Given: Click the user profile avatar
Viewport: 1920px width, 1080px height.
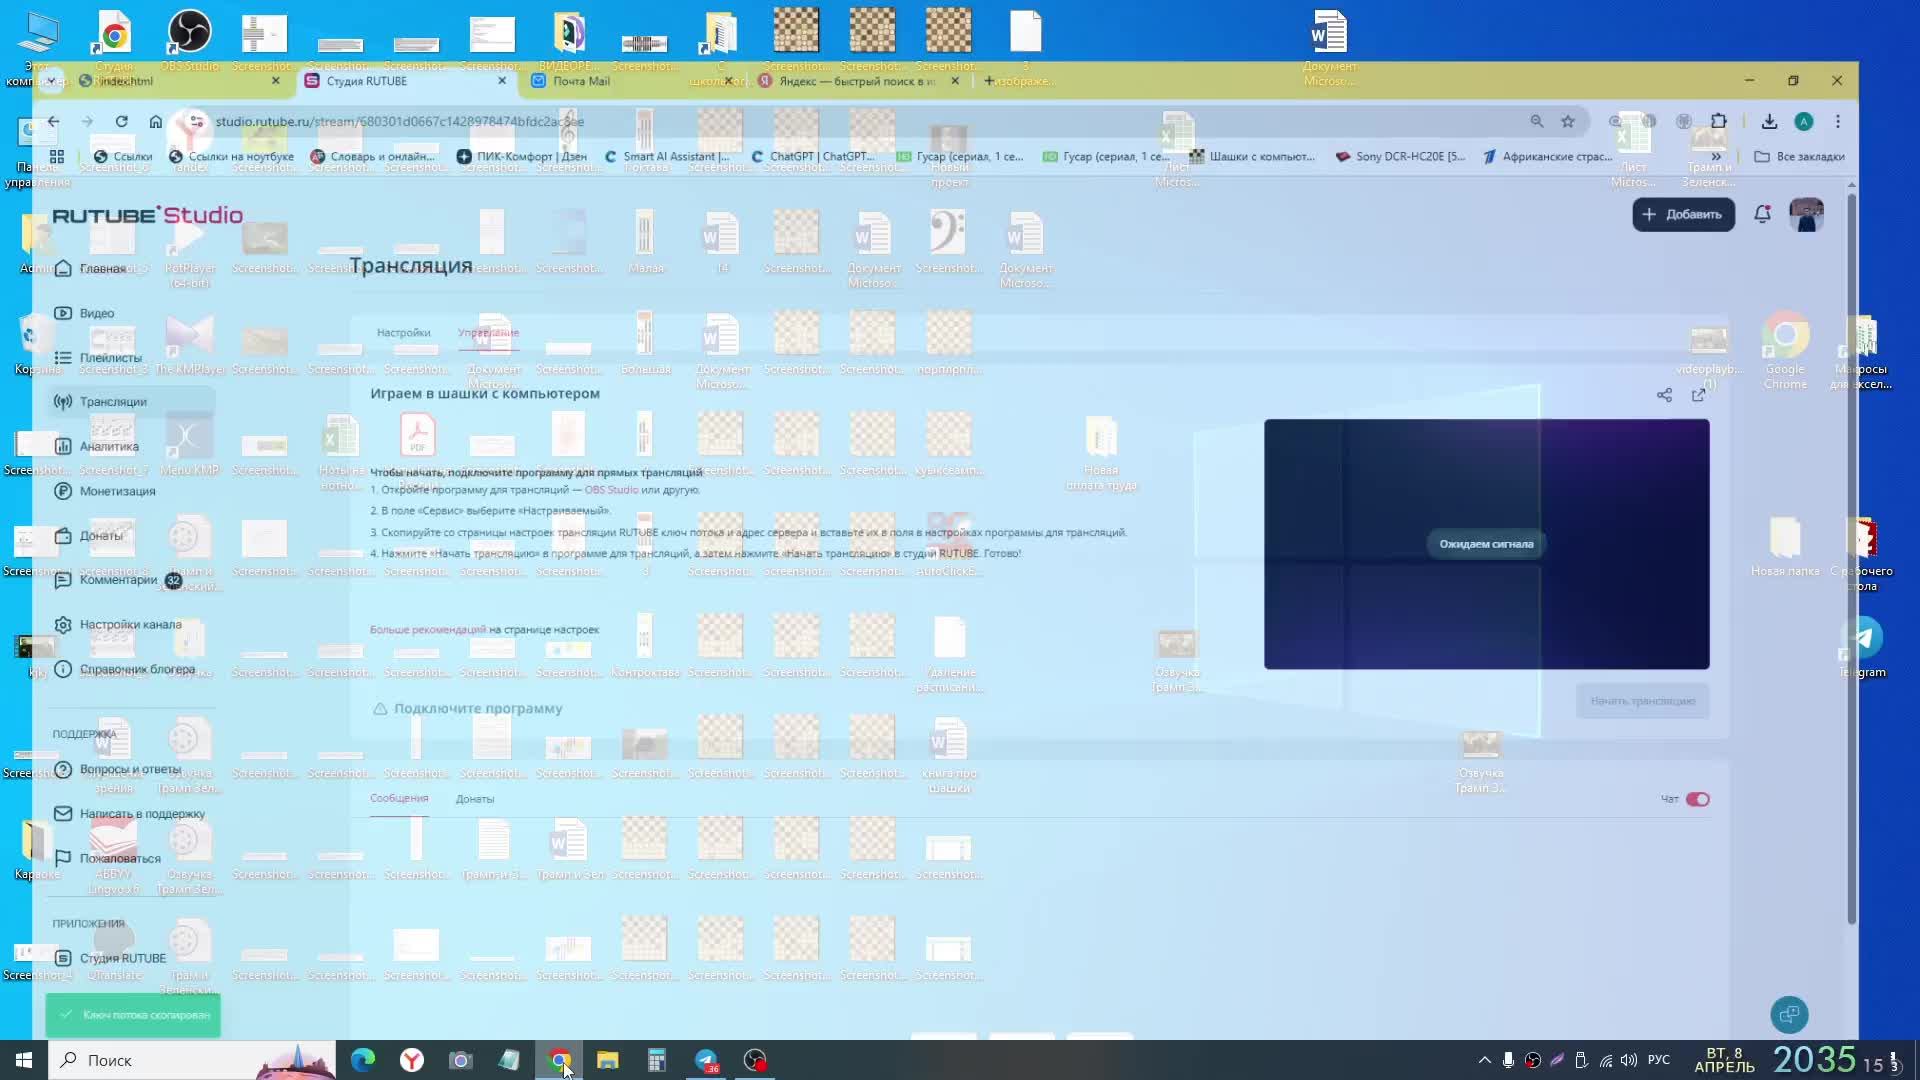Looking at the screenshot, I should tap(1806, 214).
